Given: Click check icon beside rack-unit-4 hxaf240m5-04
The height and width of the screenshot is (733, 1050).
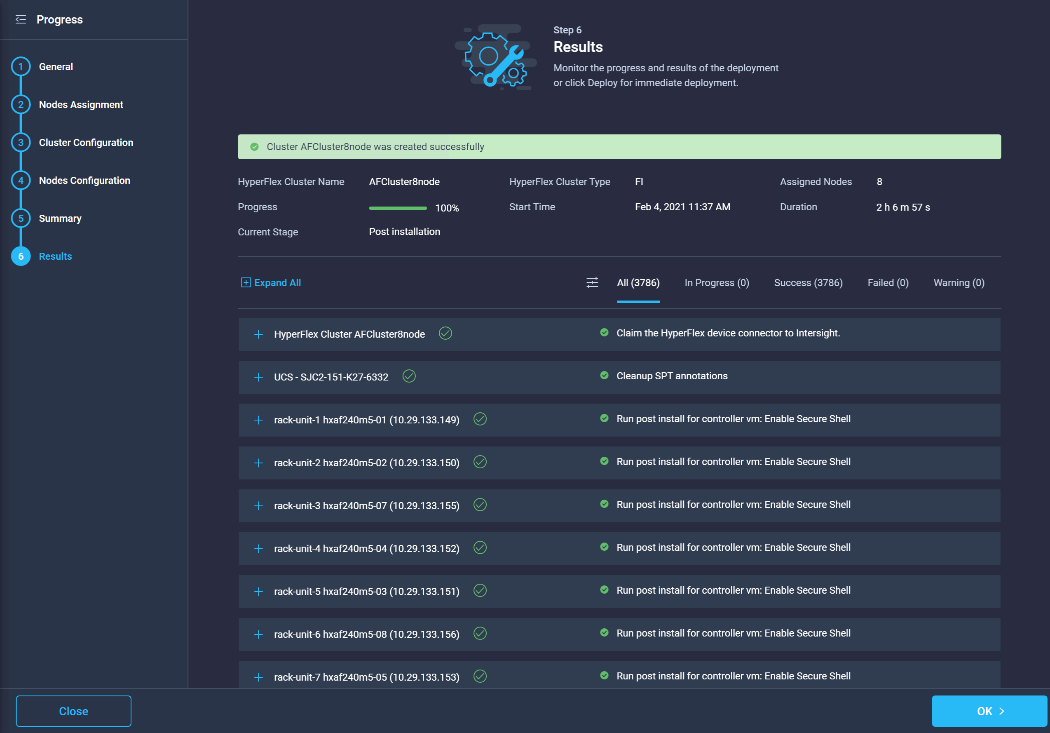Looking at the screenshot, I should [x=480, y=548].
